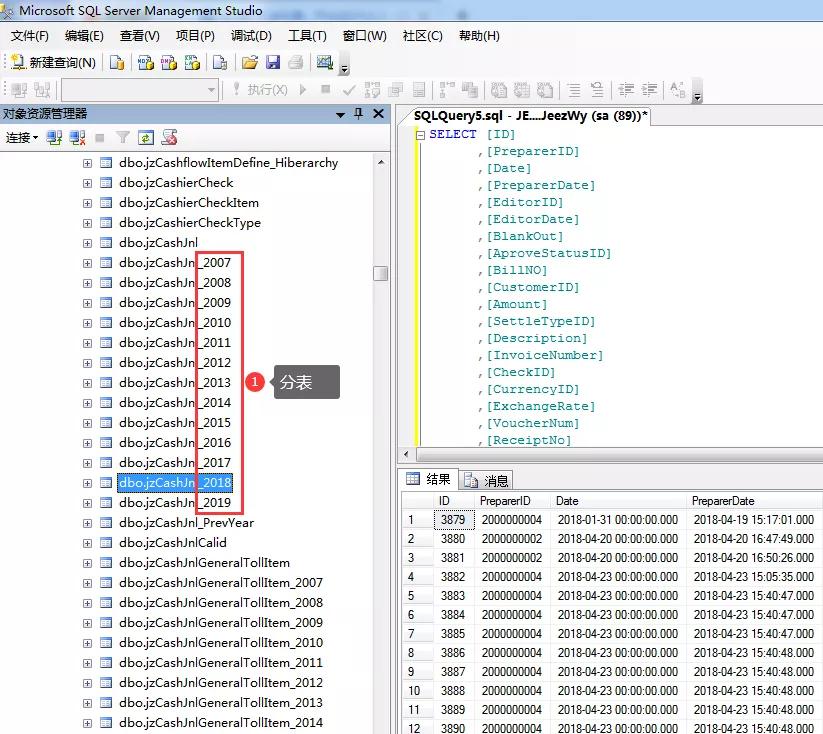Expand dbo.jzCashierCheck table node

87,183
